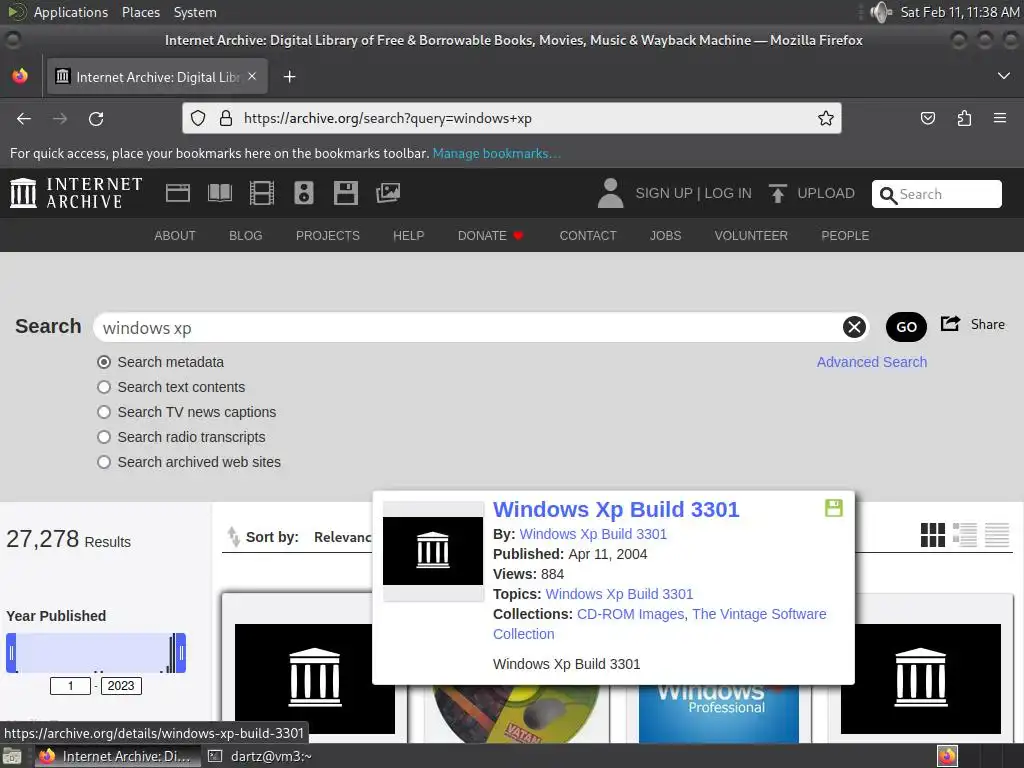
Task: Click the SIGN UP link
Action: pyautogui.click(x=664, y=193)
